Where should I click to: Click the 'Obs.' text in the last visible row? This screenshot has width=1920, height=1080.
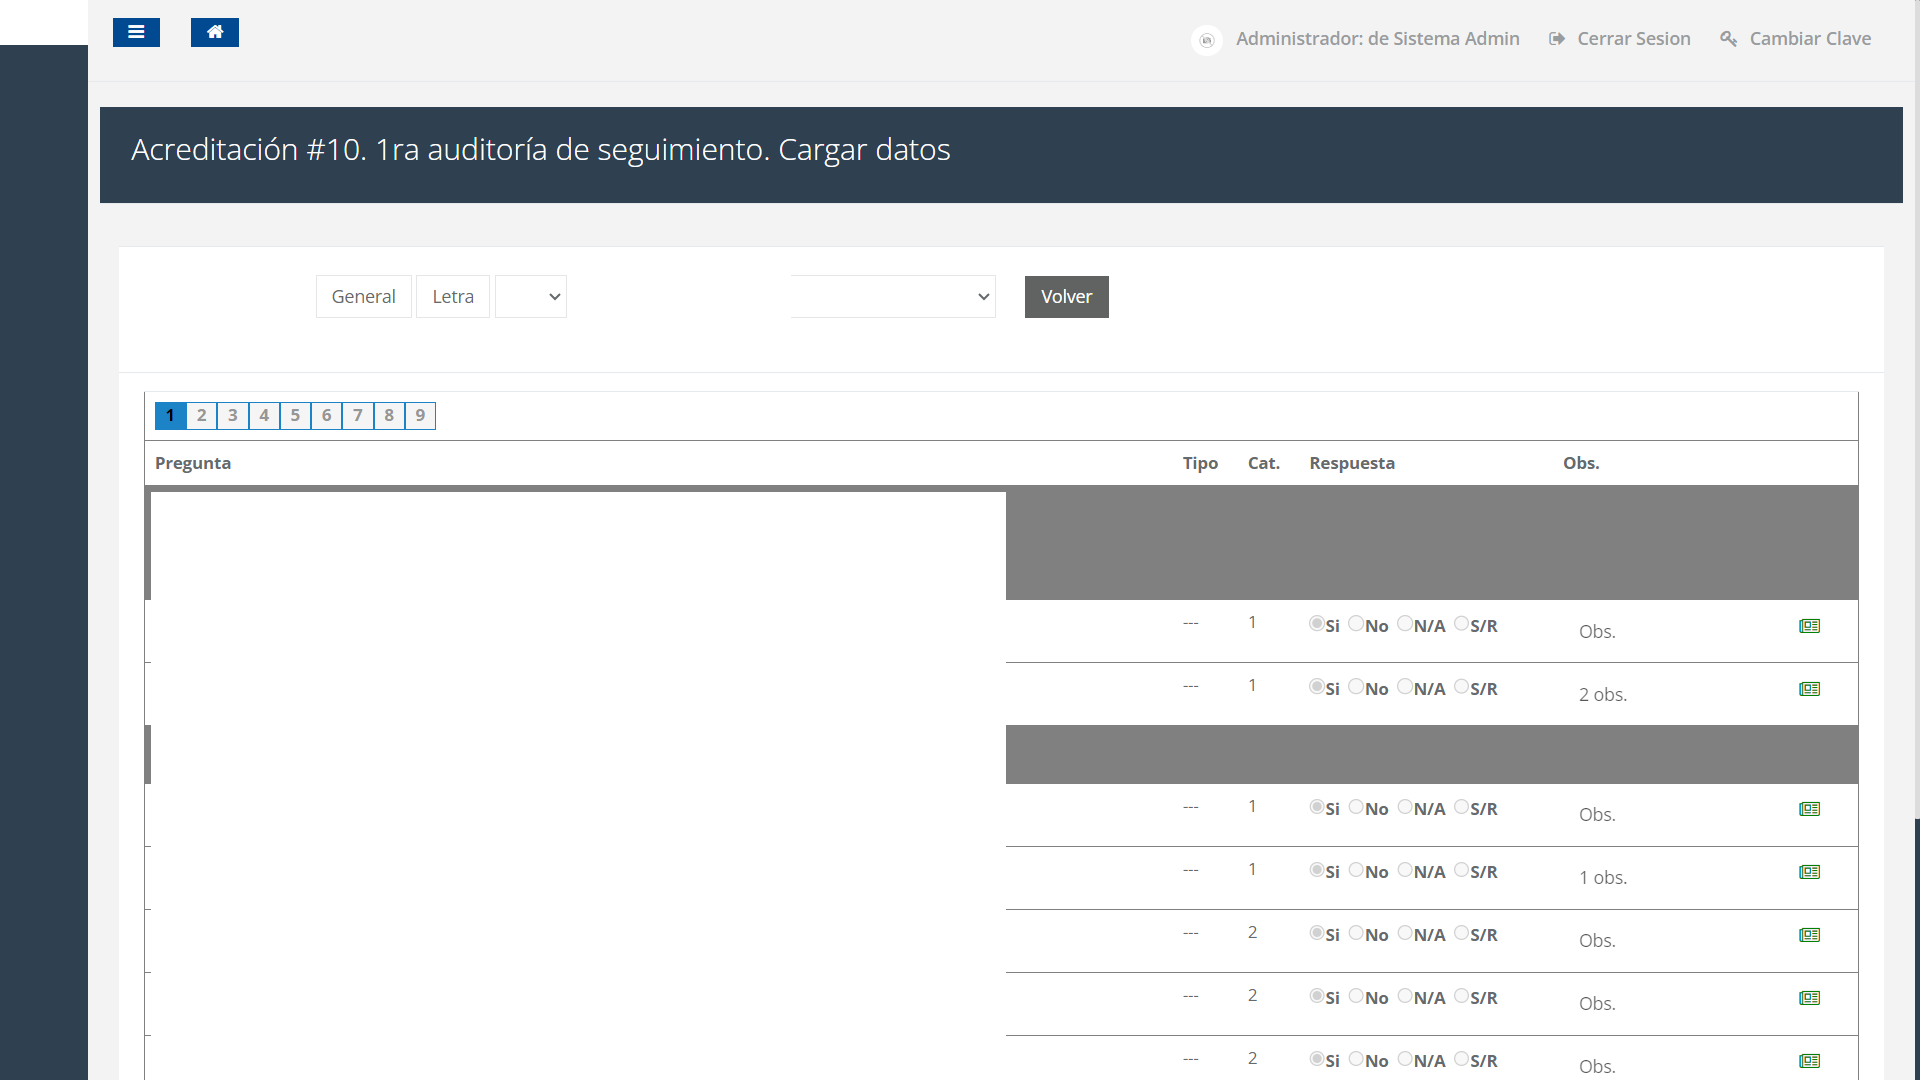coord(1597,1067)
